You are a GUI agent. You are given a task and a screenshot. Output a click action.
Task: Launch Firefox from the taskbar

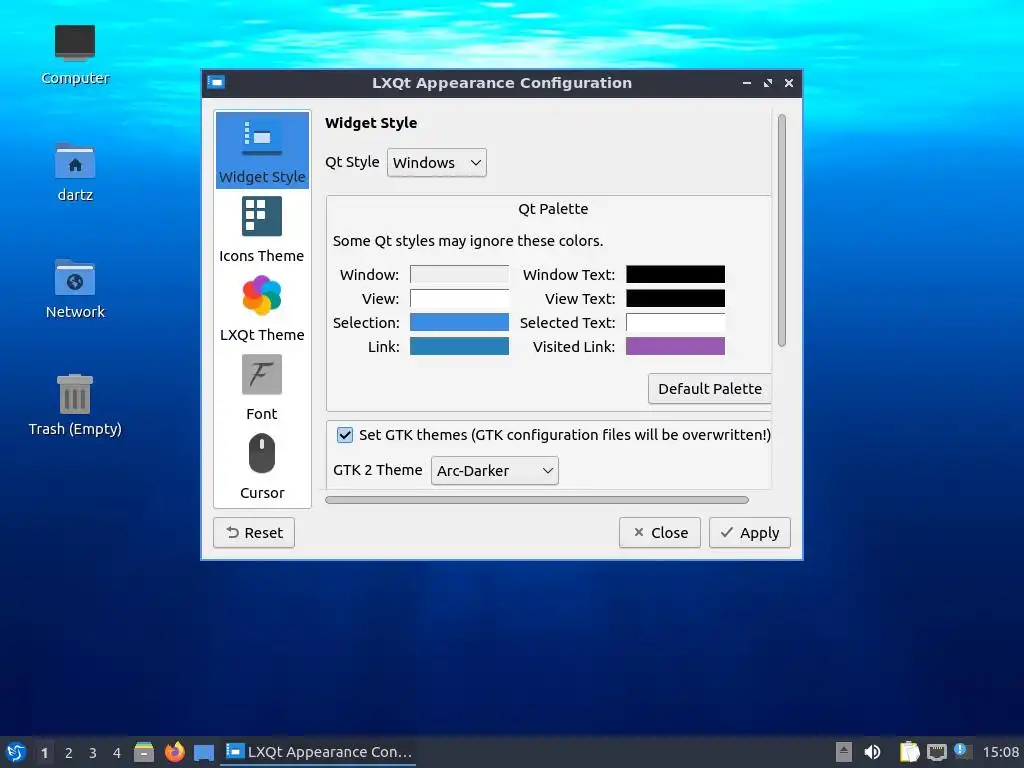(174, 752)
